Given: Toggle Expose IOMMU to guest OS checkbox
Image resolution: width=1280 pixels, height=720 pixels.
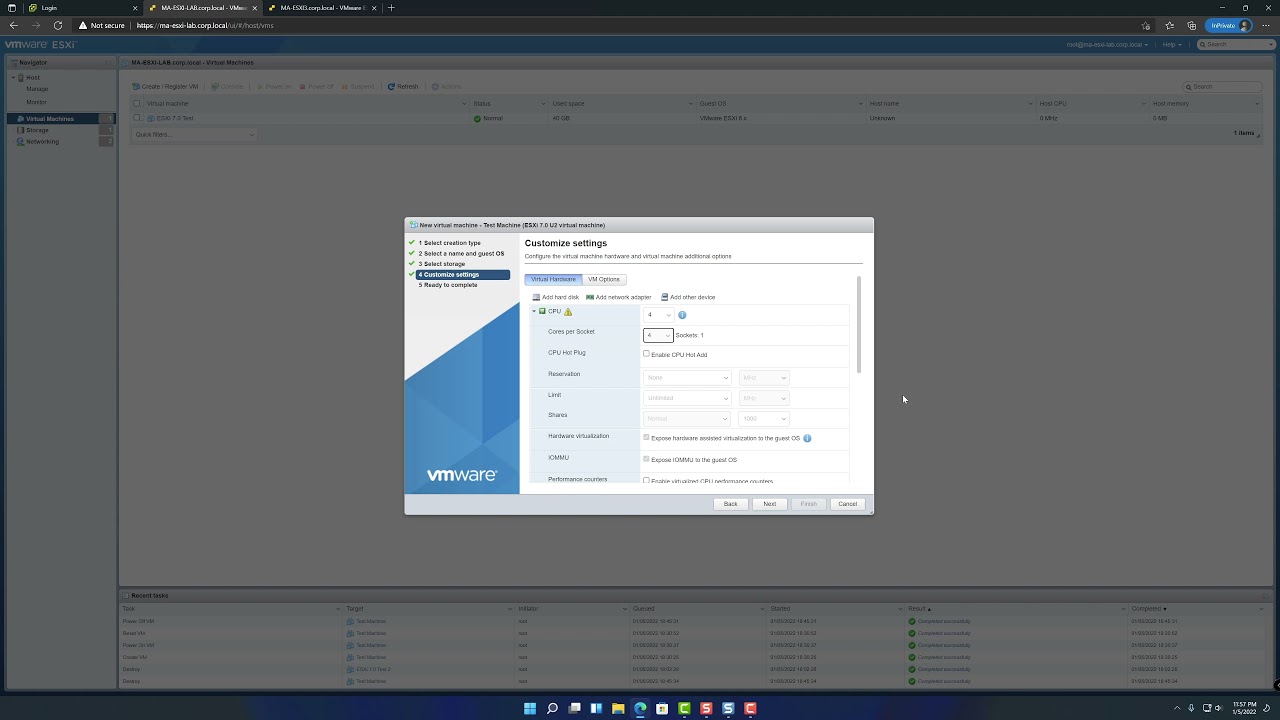Looking at the screenshot, I should click(646, 459).
